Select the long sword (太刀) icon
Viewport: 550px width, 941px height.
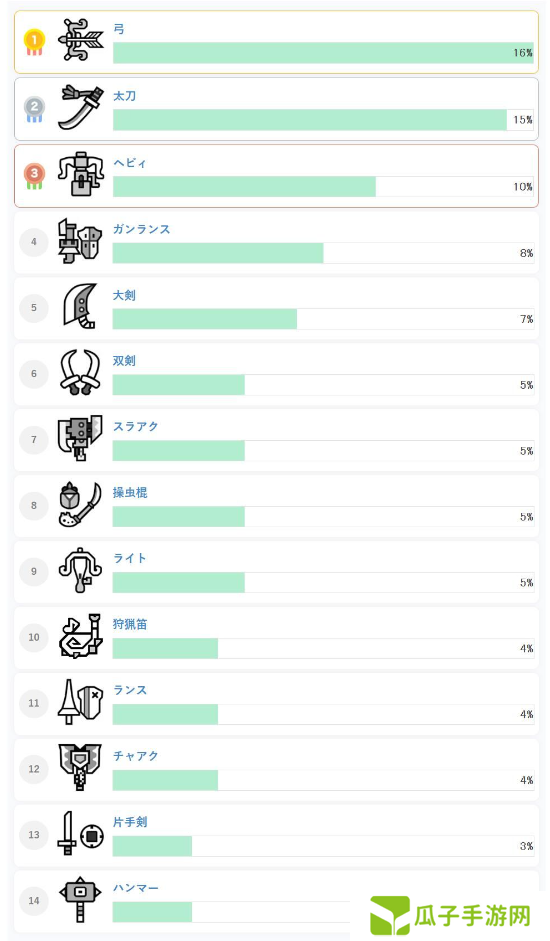pos(81,107)
